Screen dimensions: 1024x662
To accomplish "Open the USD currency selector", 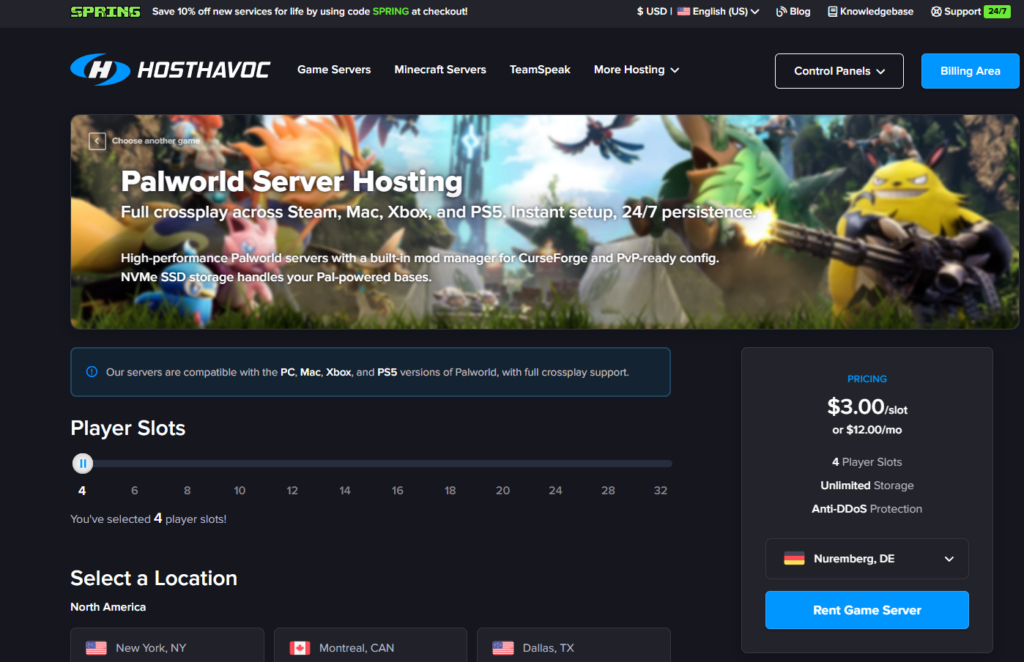I will pos(652,11).
